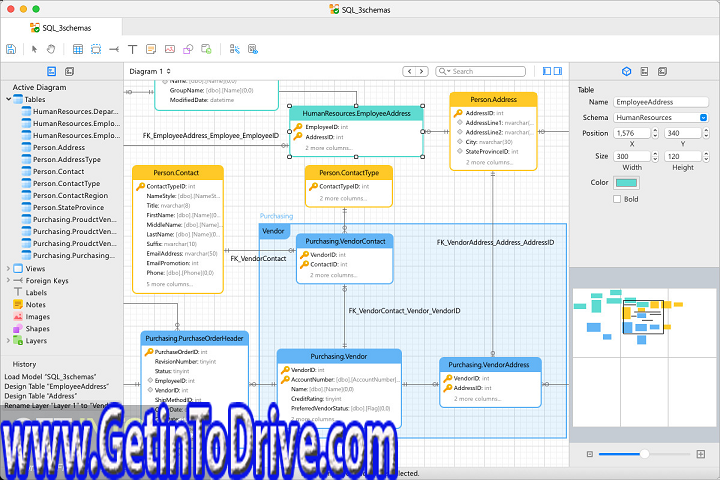Image resolution: width=720 pixels, height=480 pixels.
Task: Click the Person.ContactType table header
Action: [349, 173]
